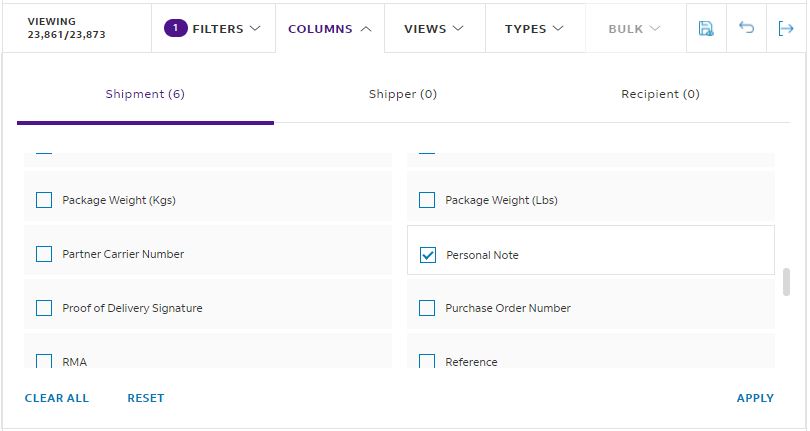Viewport: 810px width, 431px height.
Task: Open the Views dropdown
Action: [x=434, y=28]
